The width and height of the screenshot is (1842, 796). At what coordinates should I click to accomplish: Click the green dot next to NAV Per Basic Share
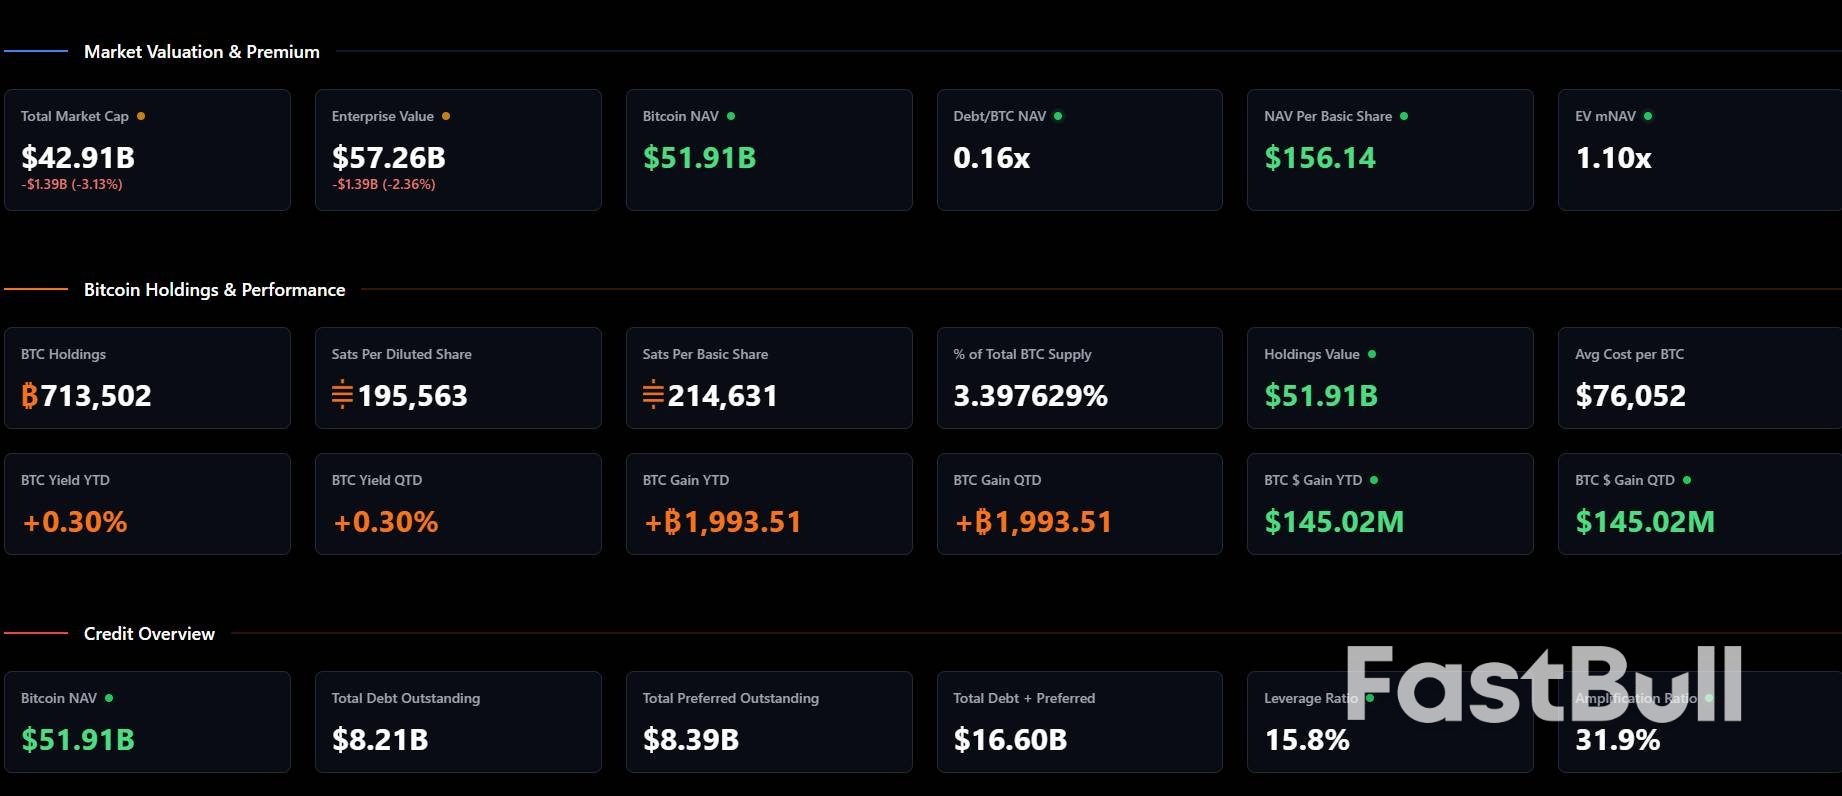coord(1404,116)
